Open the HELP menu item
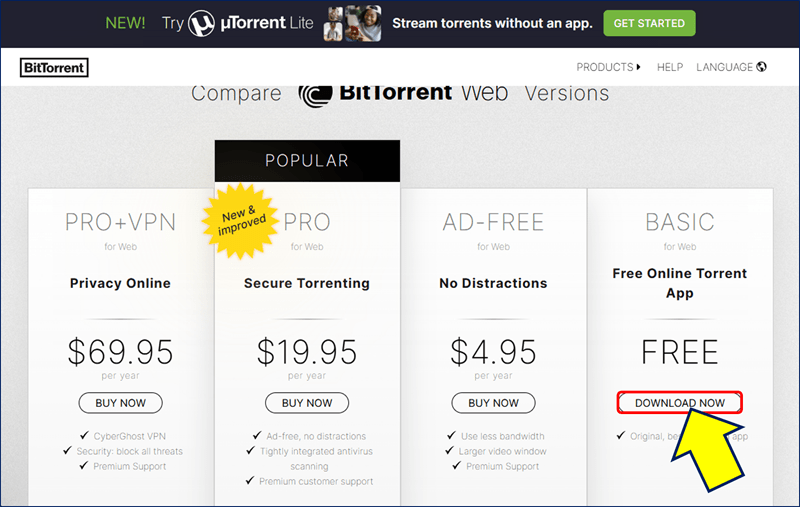The height and width of the screenshot is (507, 800). (x=669, y=67)
